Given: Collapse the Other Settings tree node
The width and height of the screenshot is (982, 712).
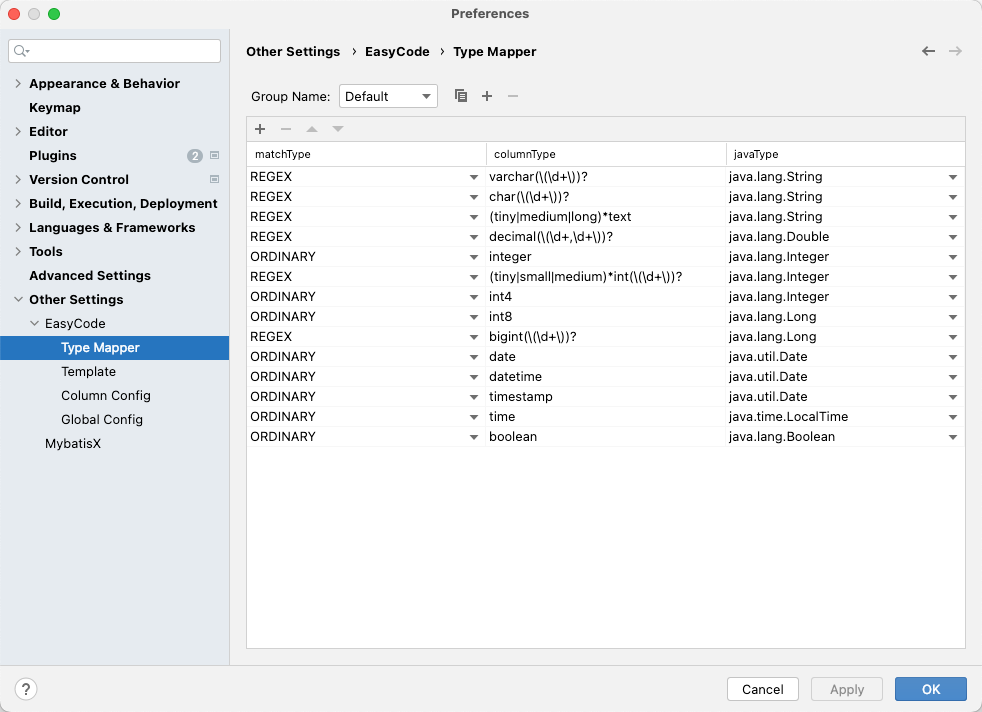Looking at the screenshot, I should click(18, 300).
